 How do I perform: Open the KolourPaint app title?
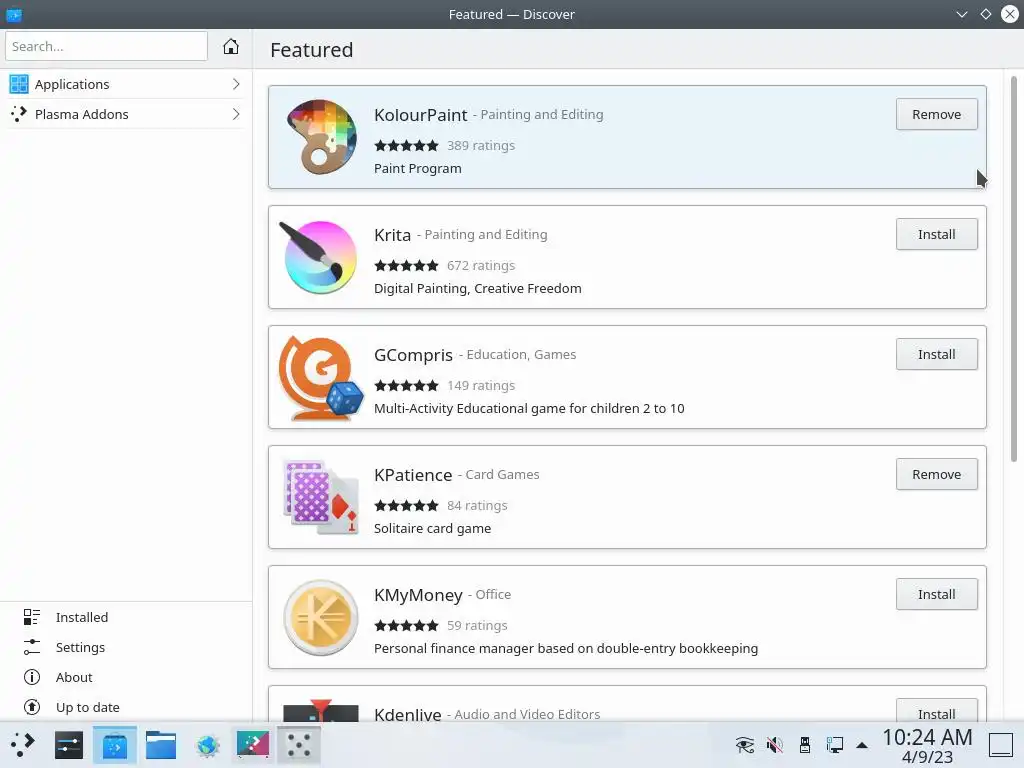pos(421,115)
